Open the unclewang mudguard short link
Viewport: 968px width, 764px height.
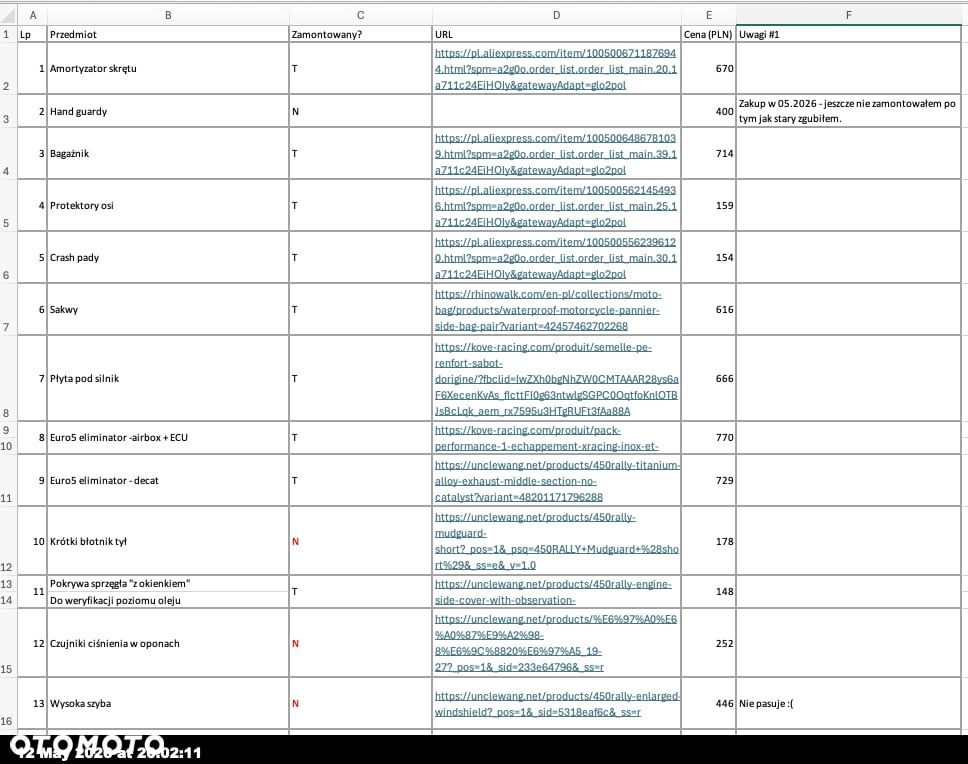[x=556, y=541]
